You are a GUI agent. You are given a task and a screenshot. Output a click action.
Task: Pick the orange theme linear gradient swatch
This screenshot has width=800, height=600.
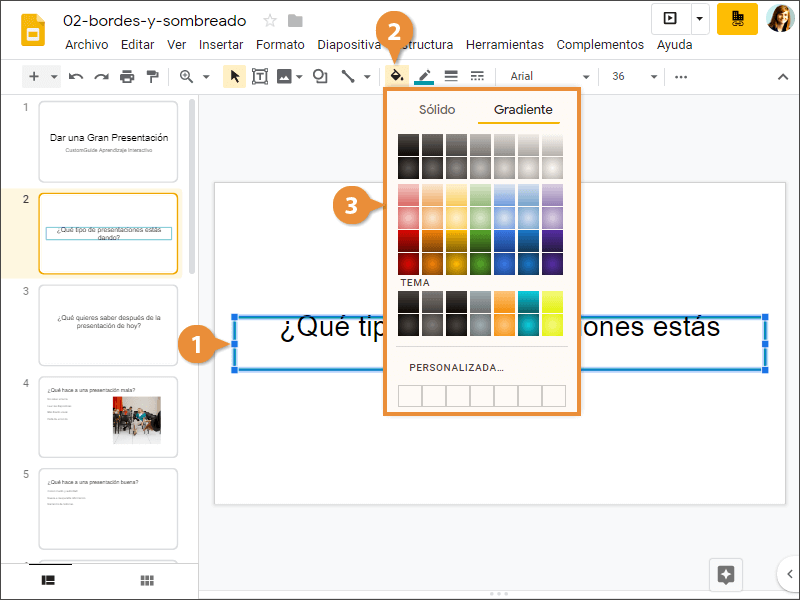[505, 302]
